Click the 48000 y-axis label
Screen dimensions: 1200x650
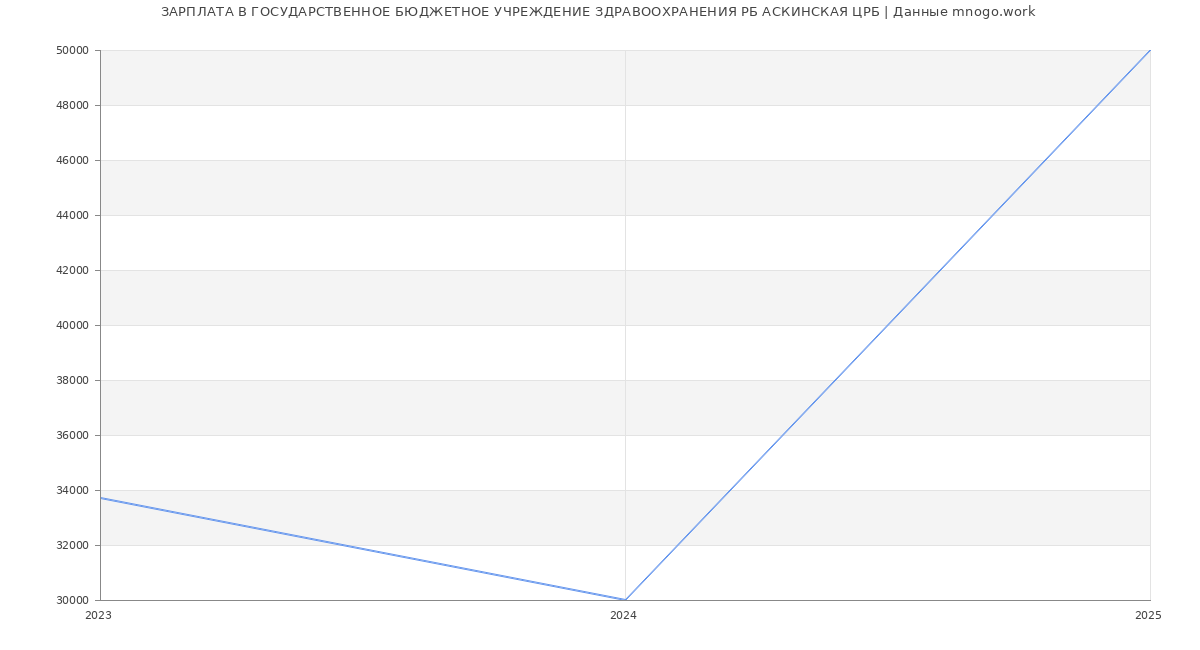pyautogui.click(x=73, y=105)
